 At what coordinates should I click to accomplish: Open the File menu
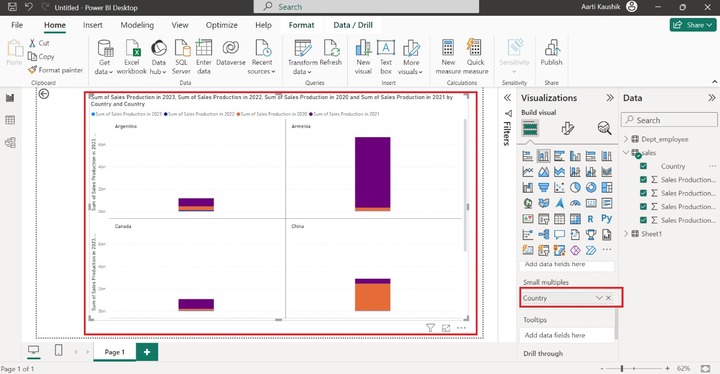(x=17, y=25)
